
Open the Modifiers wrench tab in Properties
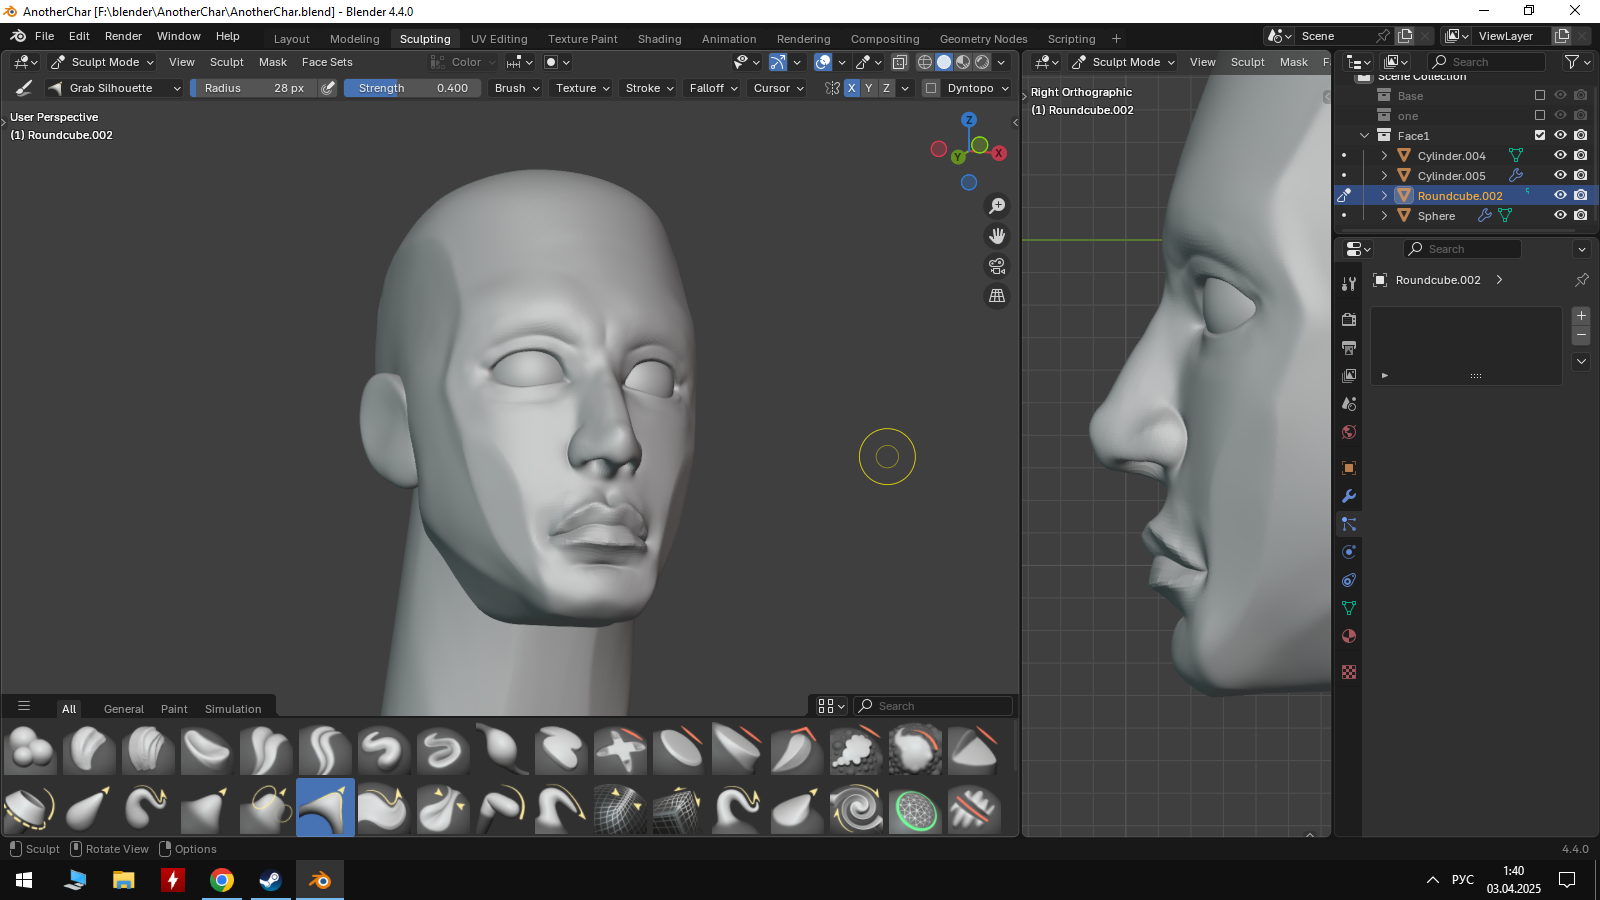1349,496
